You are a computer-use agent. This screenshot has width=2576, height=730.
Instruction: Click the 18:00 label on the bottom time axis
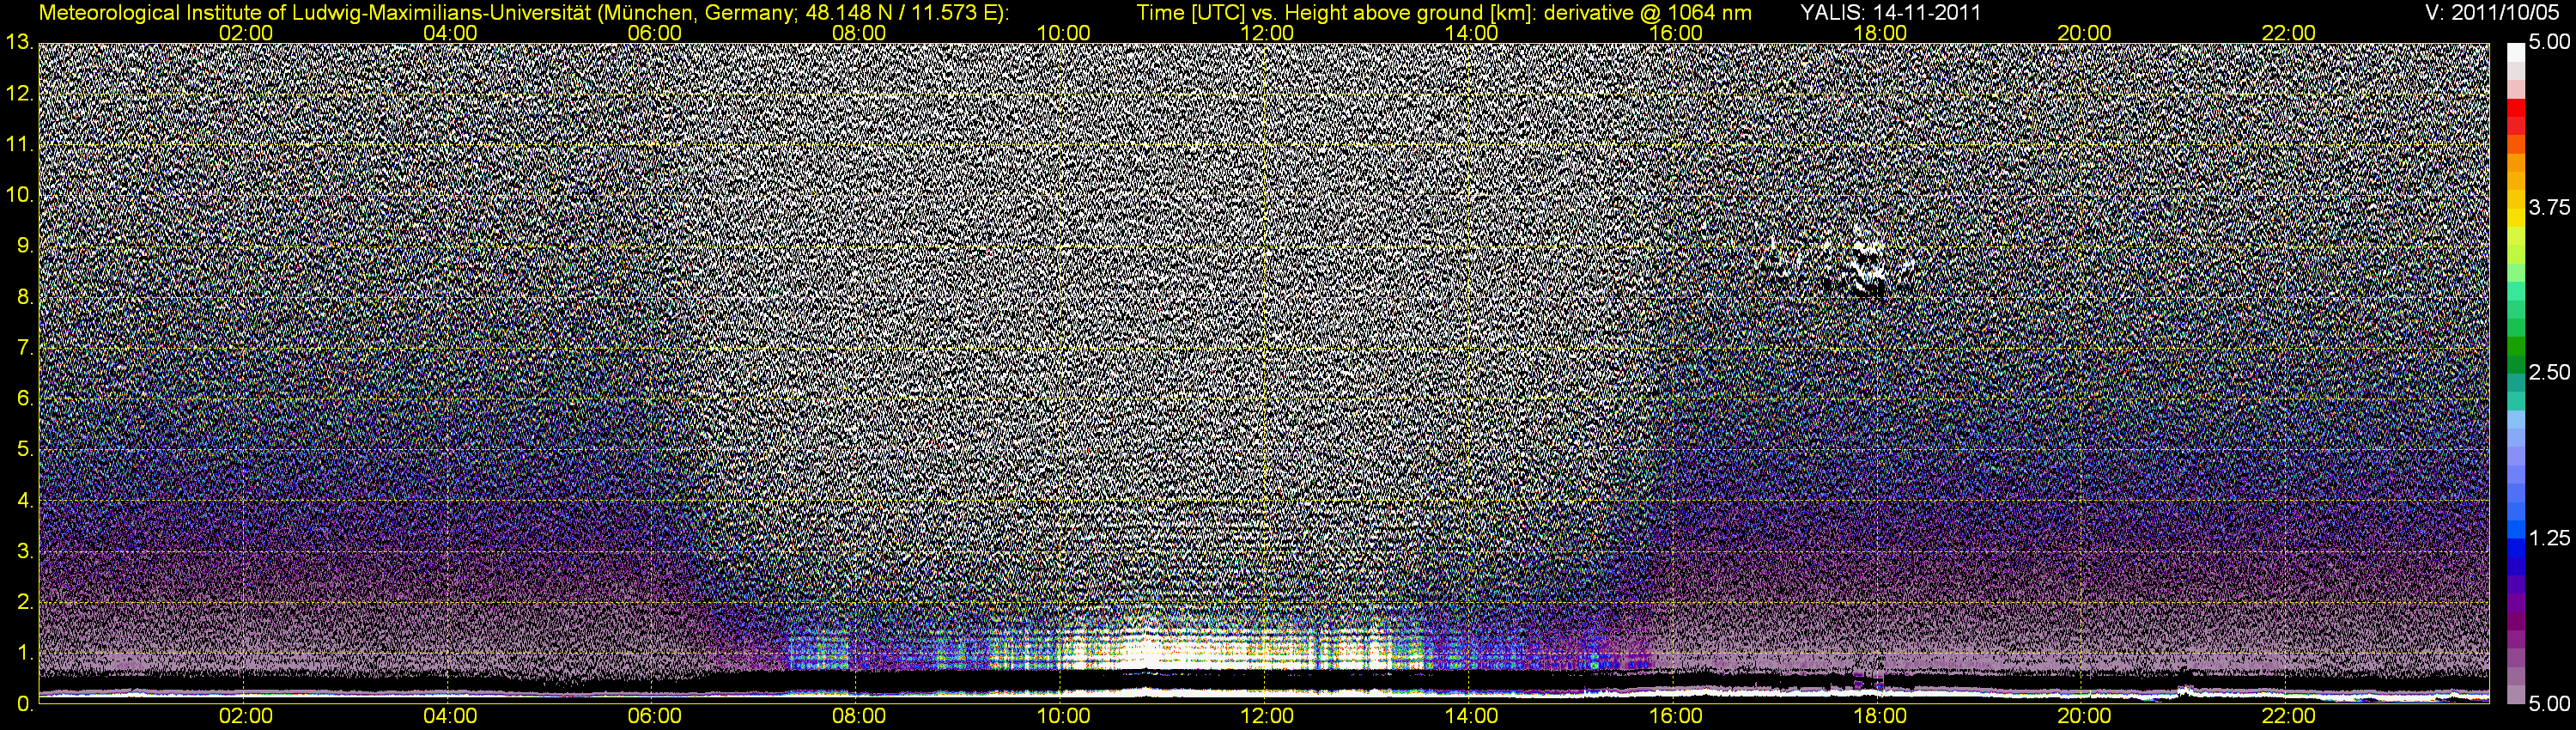pyautogui.click(x=1880, y=717)
